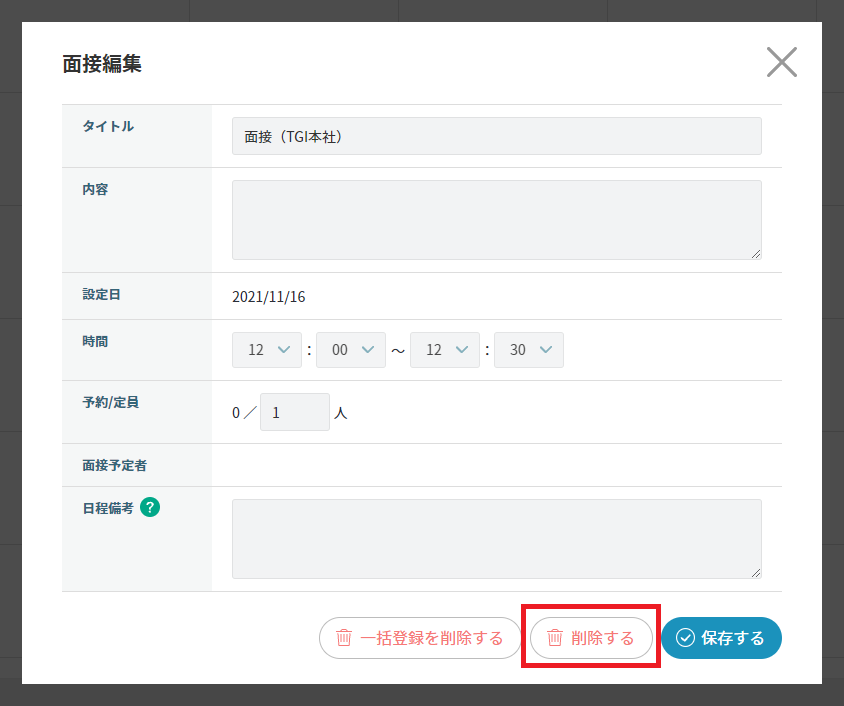Click the 面接編集 dialog heading
This screenshot has width=844, height=706.
coord(102,64)
